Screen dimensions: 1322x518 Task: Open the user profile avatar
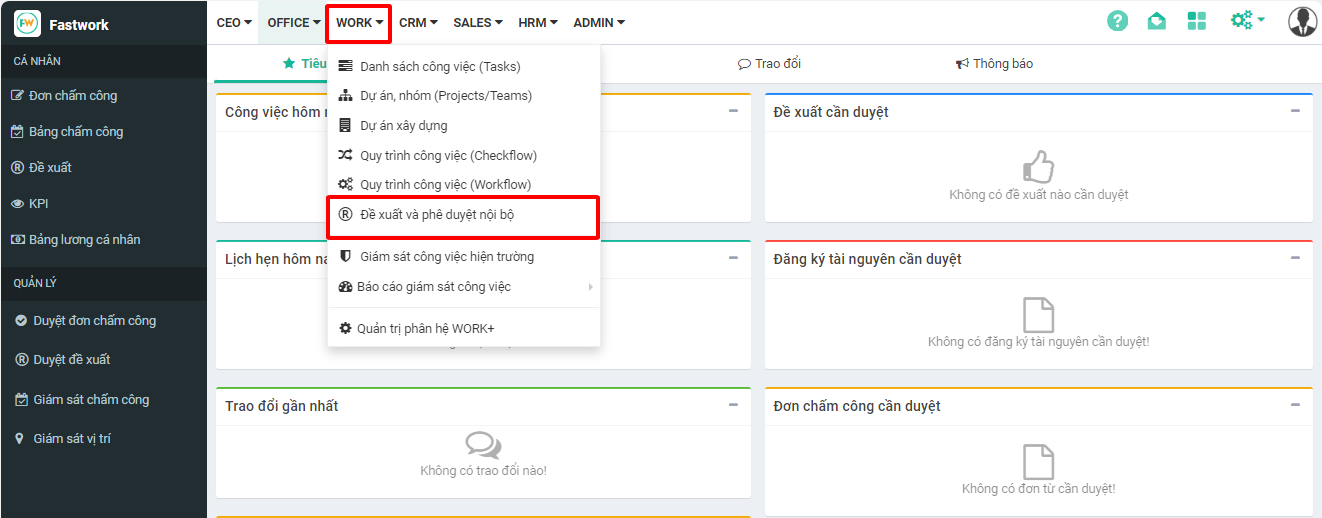[x=1302, y=21]
